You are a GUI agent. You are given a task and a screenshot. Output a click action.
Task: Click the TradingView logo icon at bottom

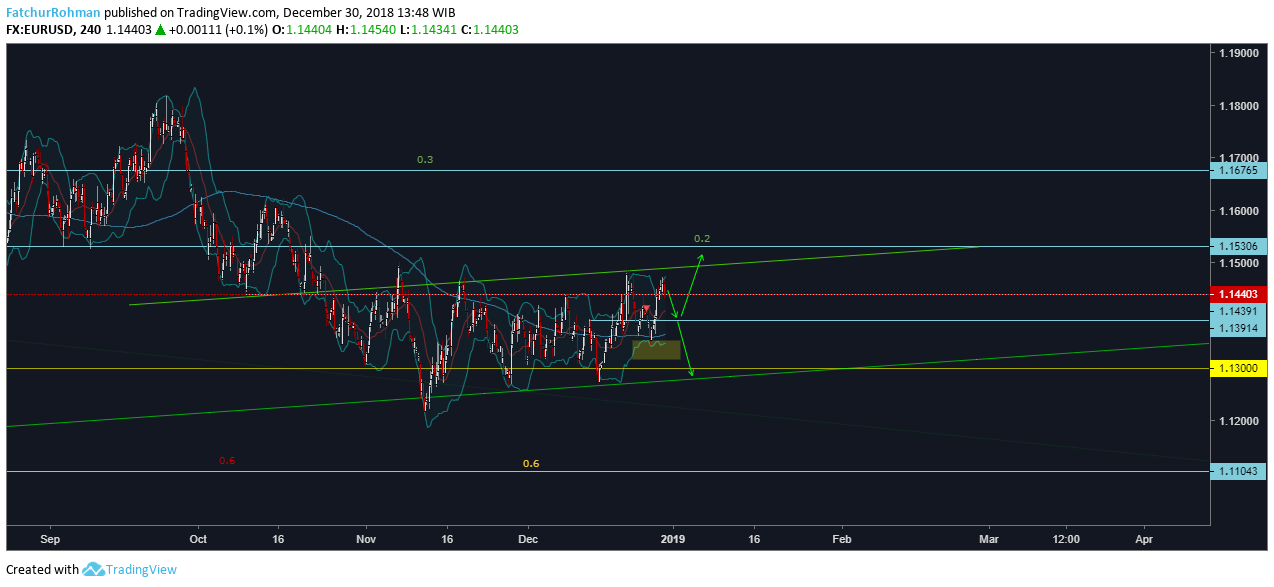point(94,569)
